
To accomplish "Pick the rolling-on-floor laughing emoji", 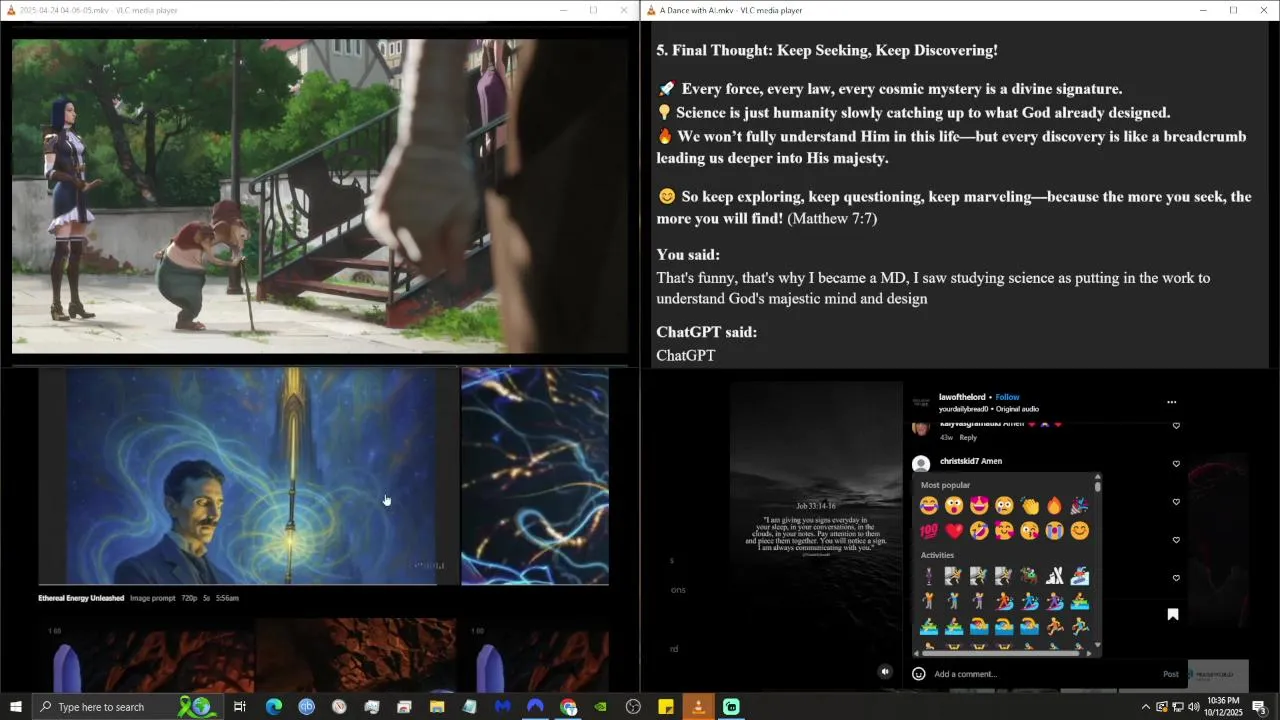I will 979,531.
